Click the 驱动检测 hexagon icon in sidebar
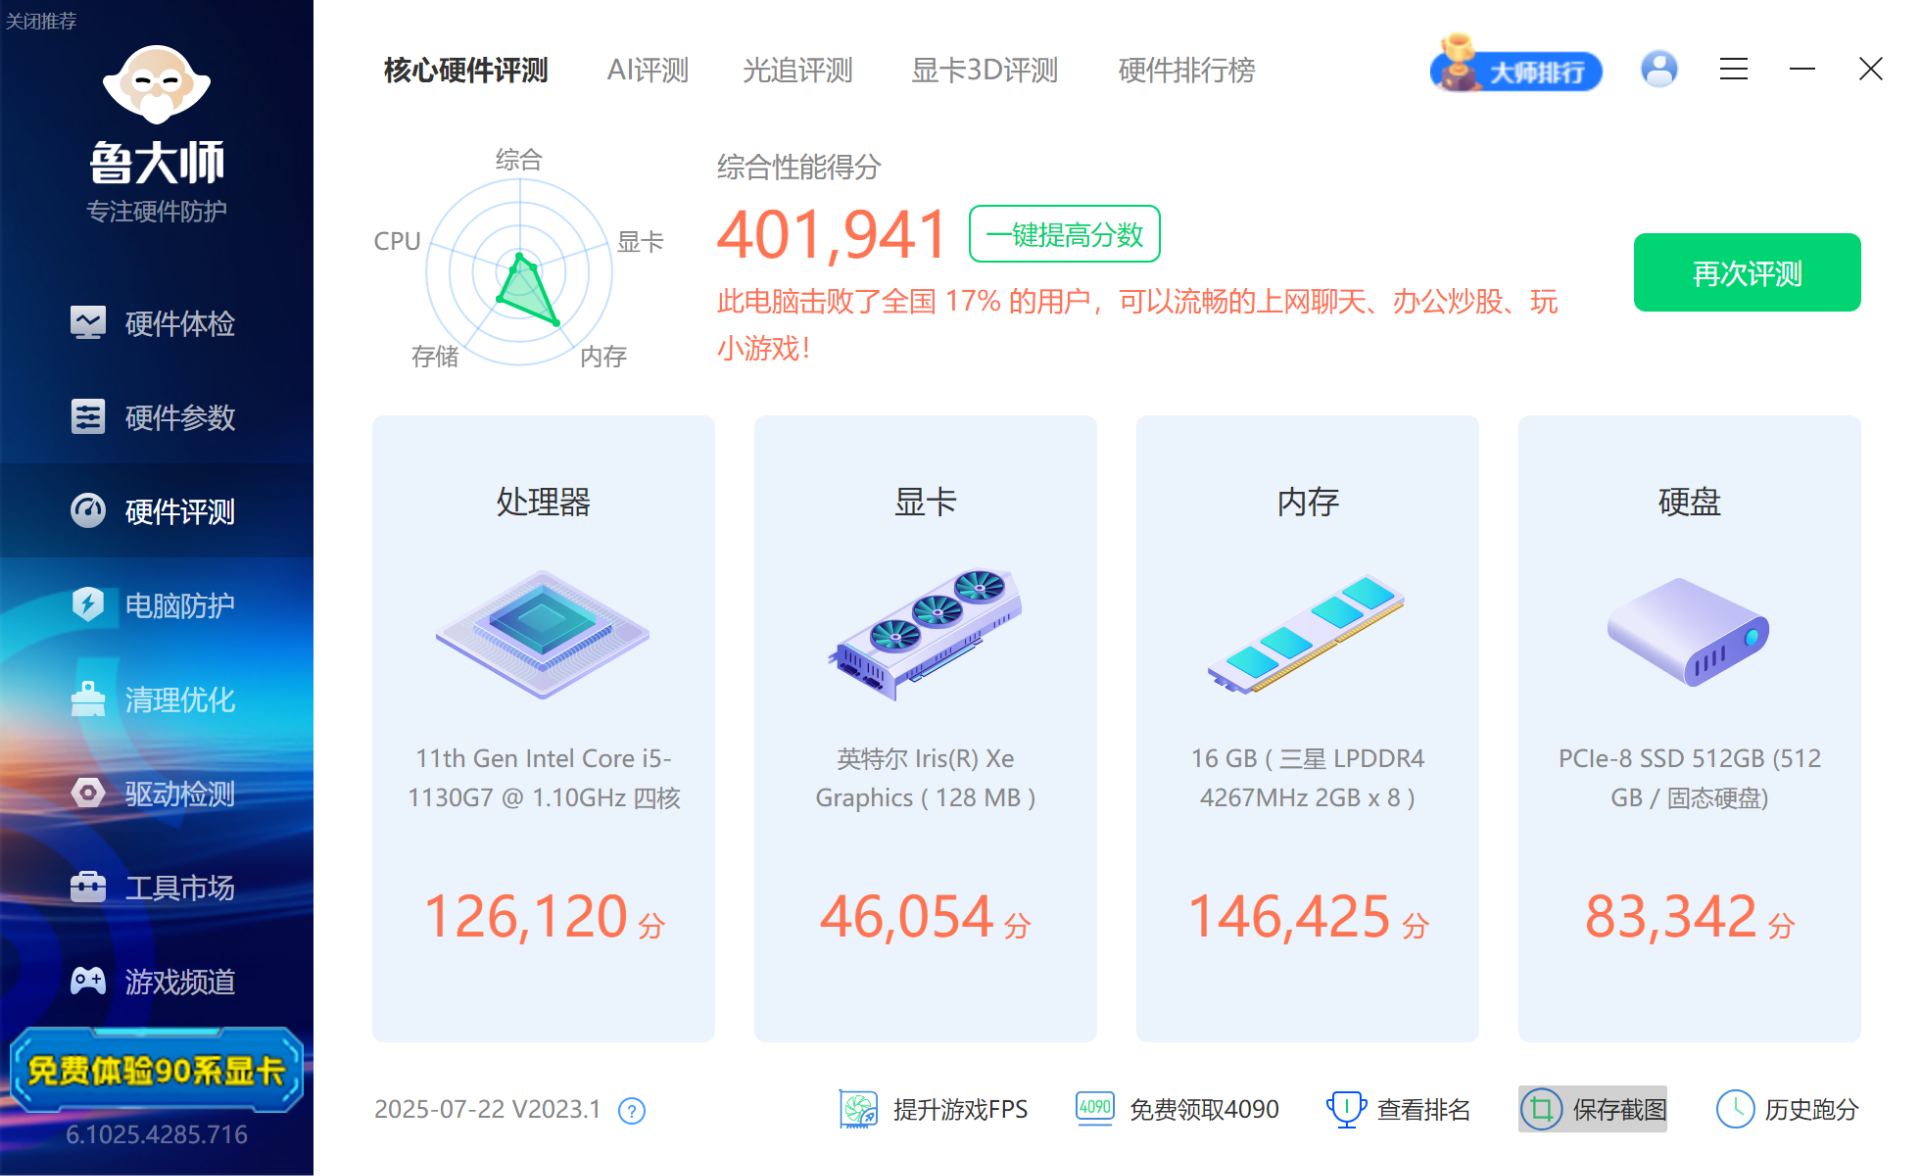The width and height of the screenshot is (1920, 1176). pos(88,793)
